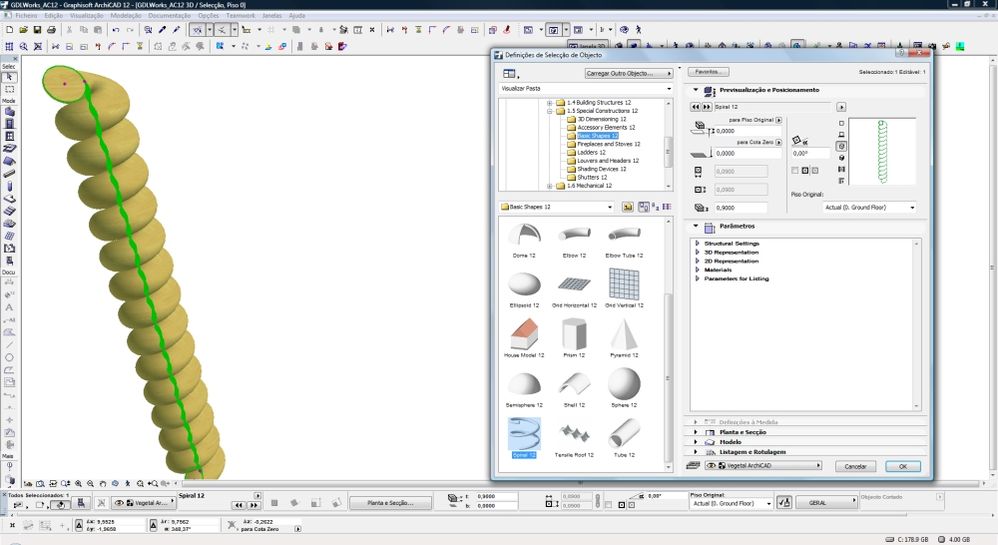Click the Print icon in toolbar
998x545 pixels.
click(52, 29)
